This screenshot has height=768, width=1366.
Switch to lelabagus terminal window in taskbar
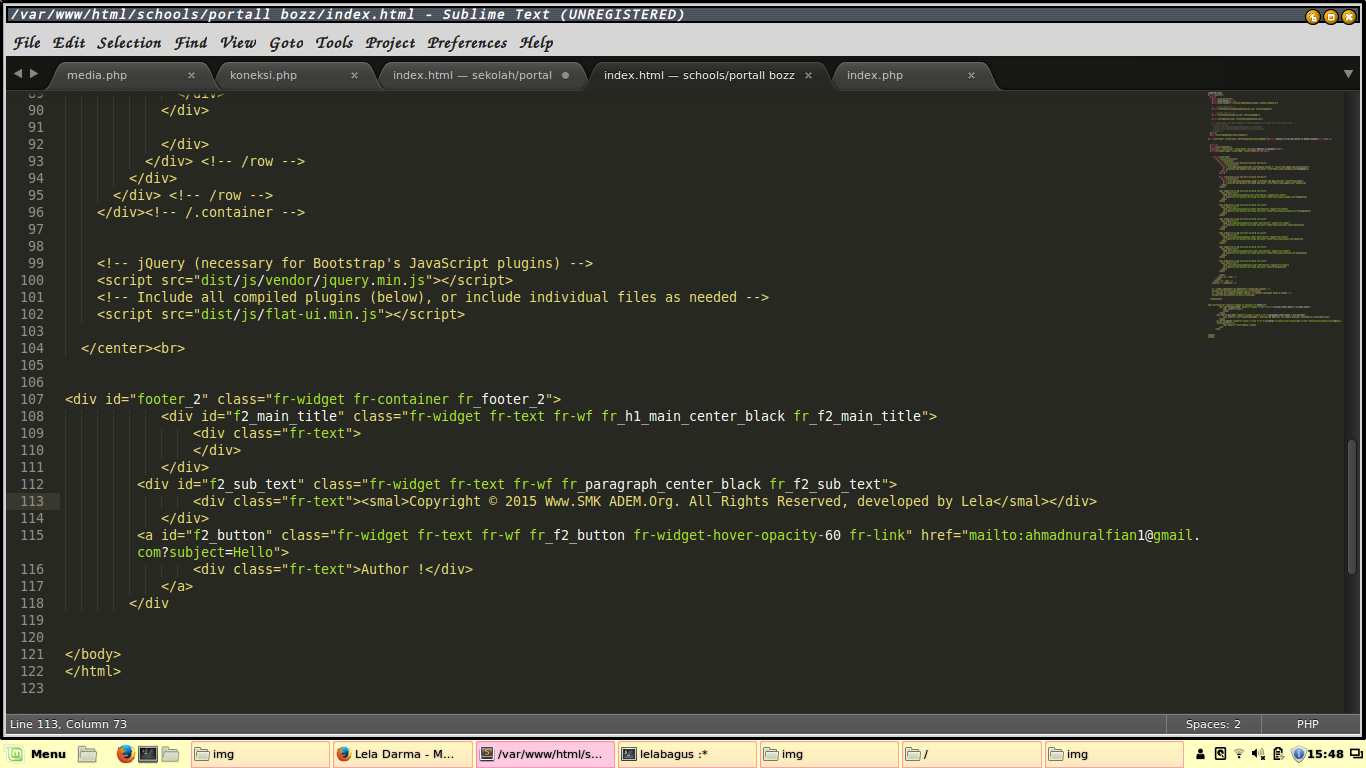click(687, 754)
